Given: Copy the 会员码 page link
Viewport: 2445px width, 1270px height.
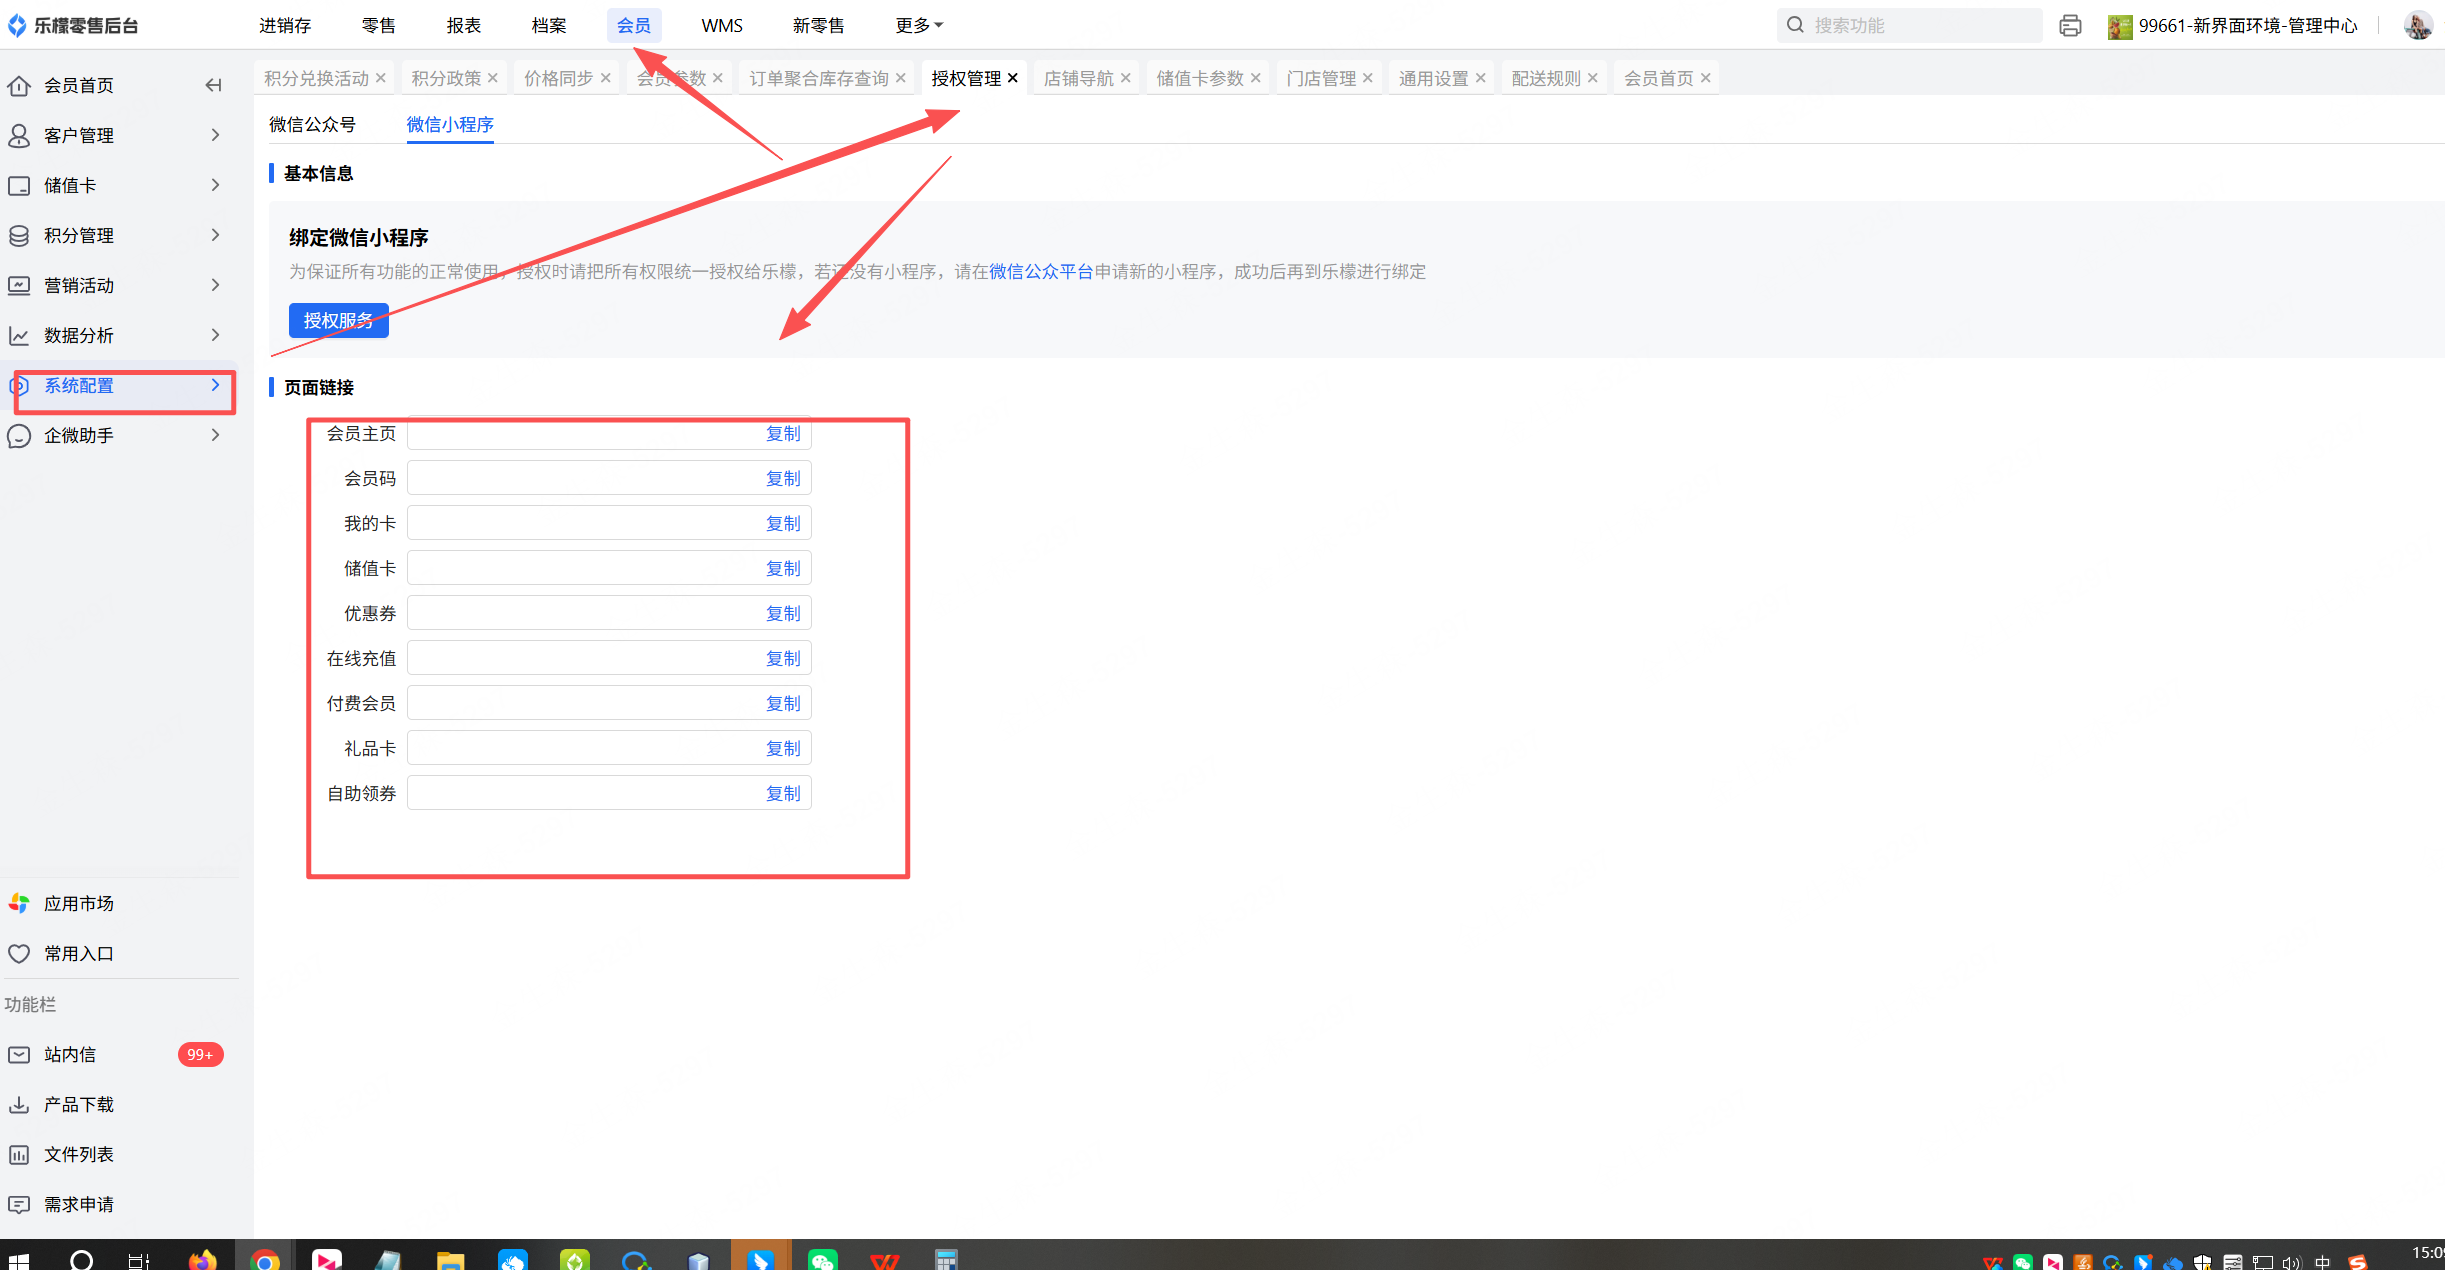Looking at the screenshot, I should (782, 478).
